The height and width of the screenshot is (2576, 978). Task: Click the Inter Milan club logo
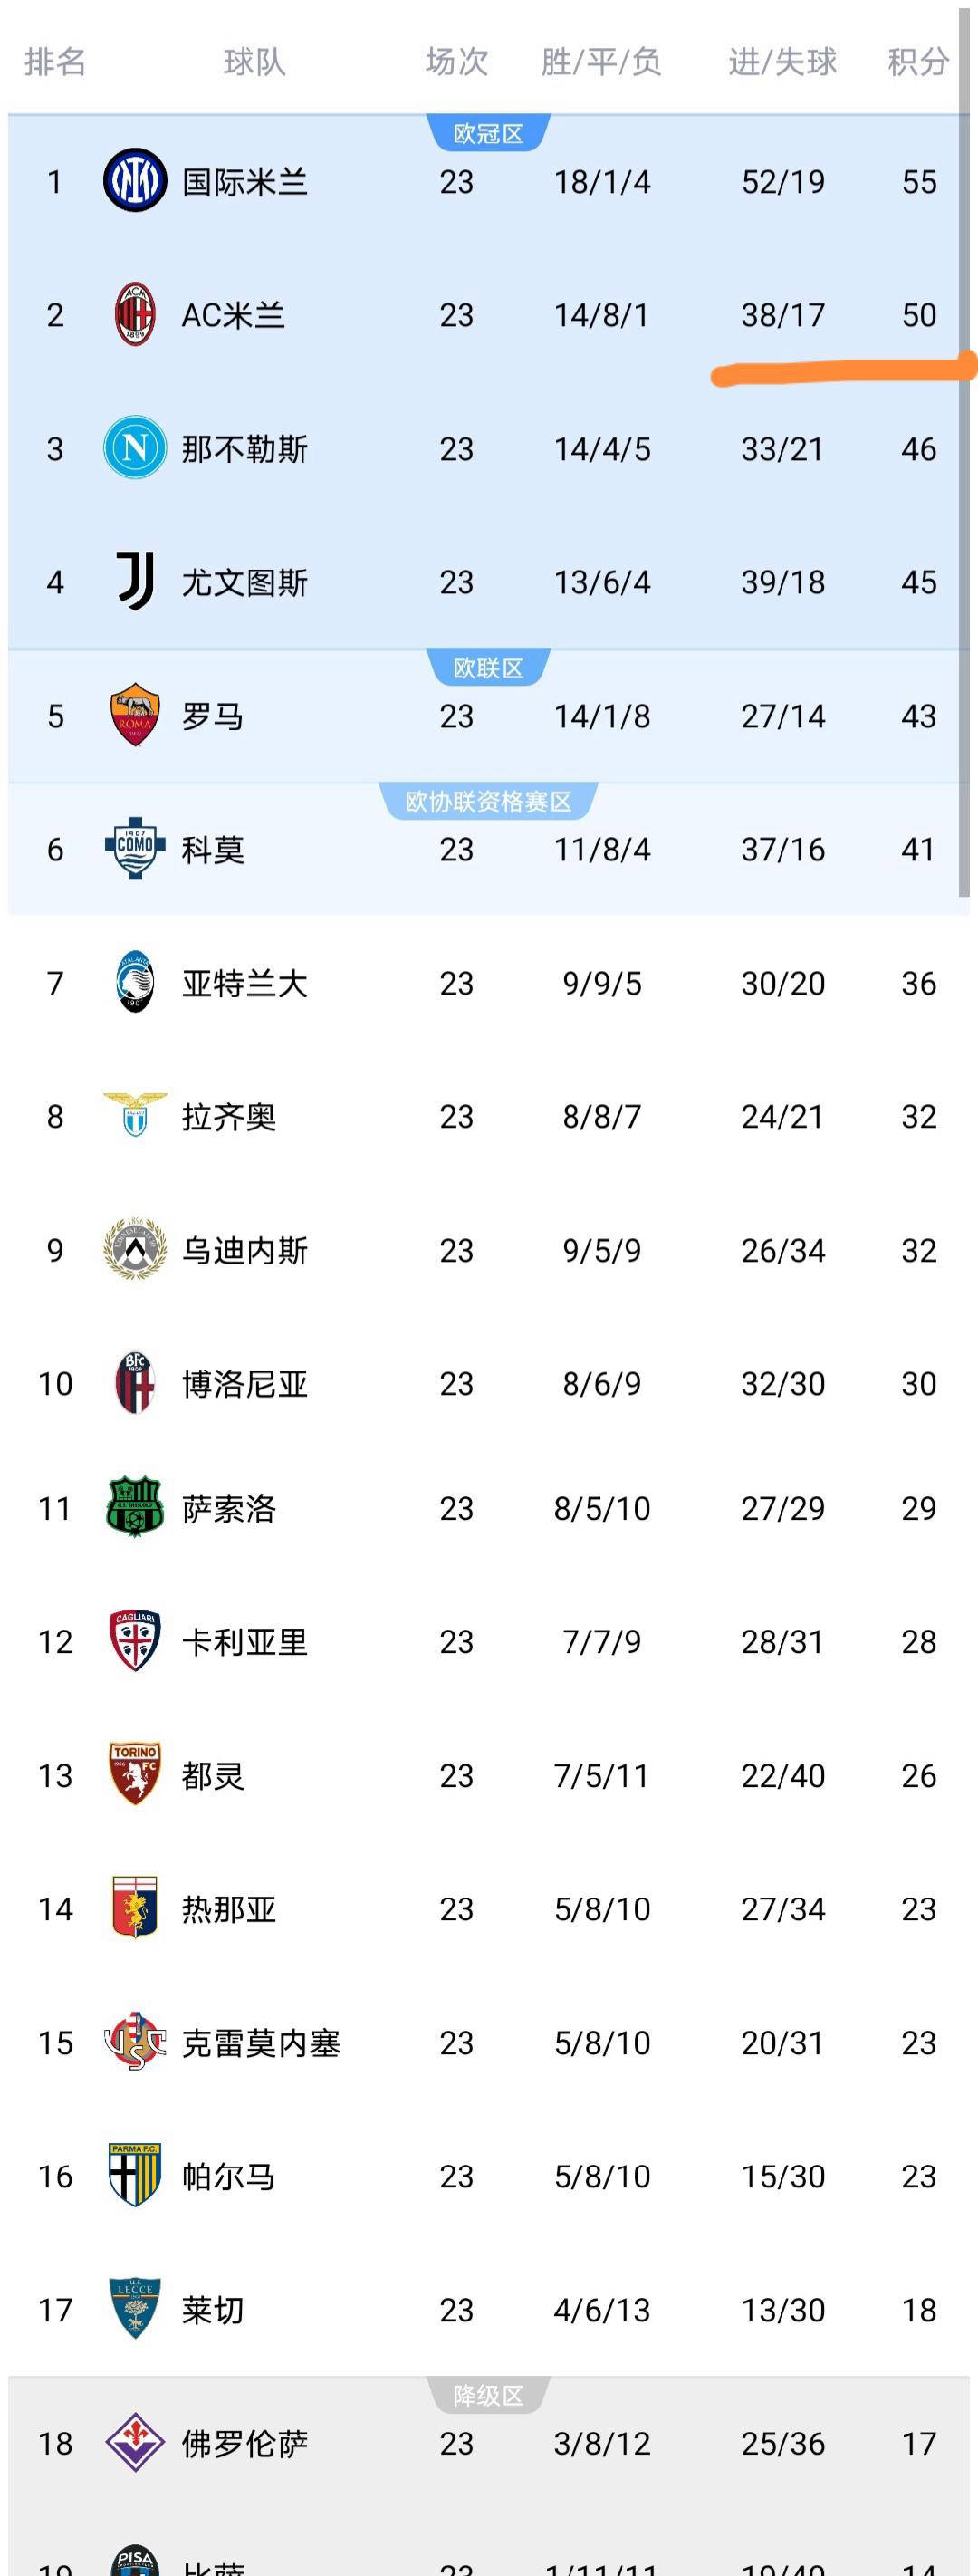pos(135,181)
